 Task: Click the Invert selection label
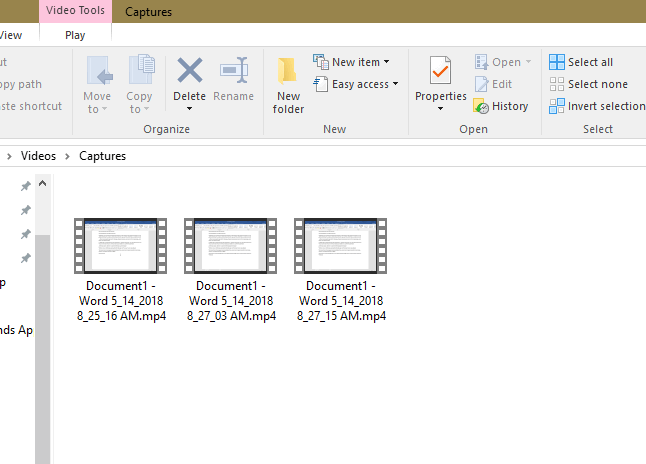606,106
